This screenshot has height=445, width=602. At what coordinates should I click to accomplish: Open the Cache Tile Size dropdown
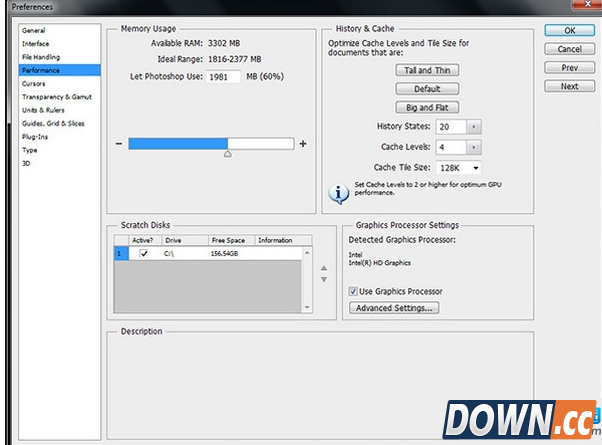coord(459,167)
